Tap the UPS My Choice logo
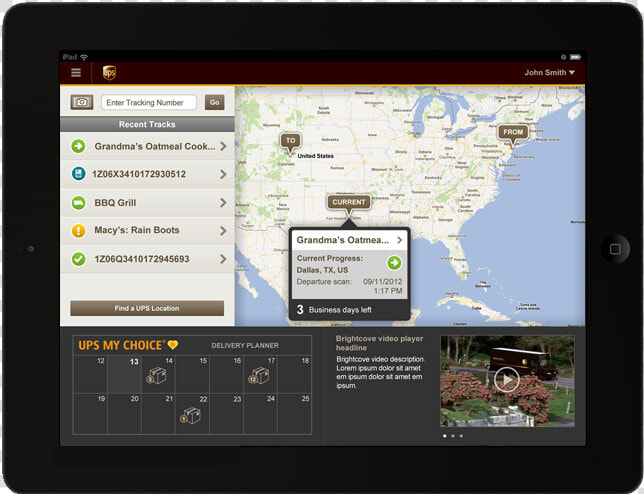The image size is (644, 494). tap(128, 345)
